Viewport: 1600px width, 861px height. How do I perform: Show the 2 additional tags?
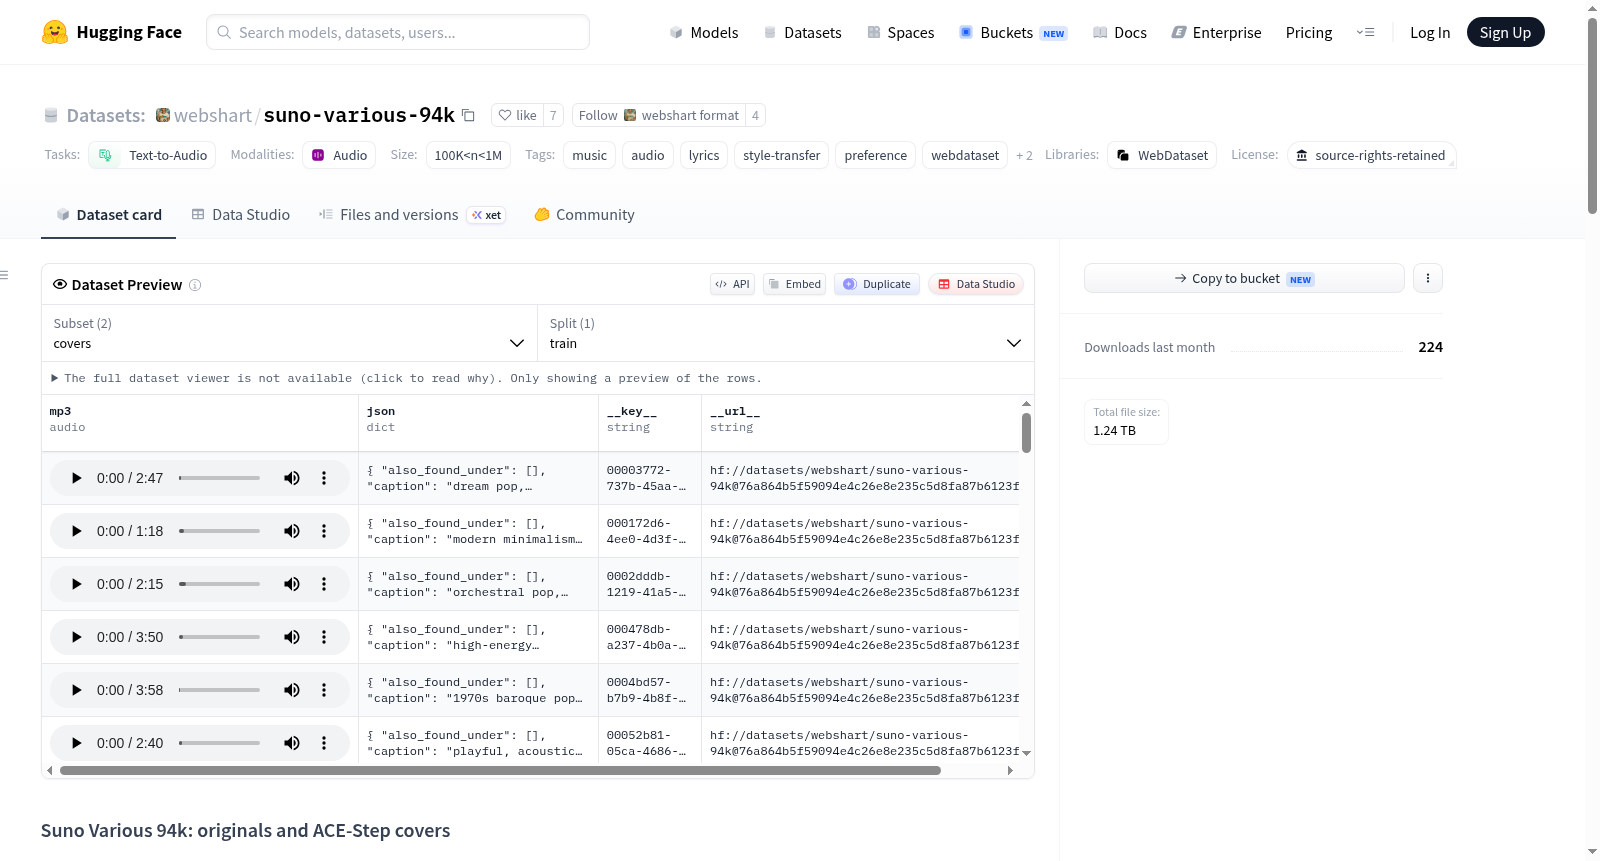(x=1024, y=155)
